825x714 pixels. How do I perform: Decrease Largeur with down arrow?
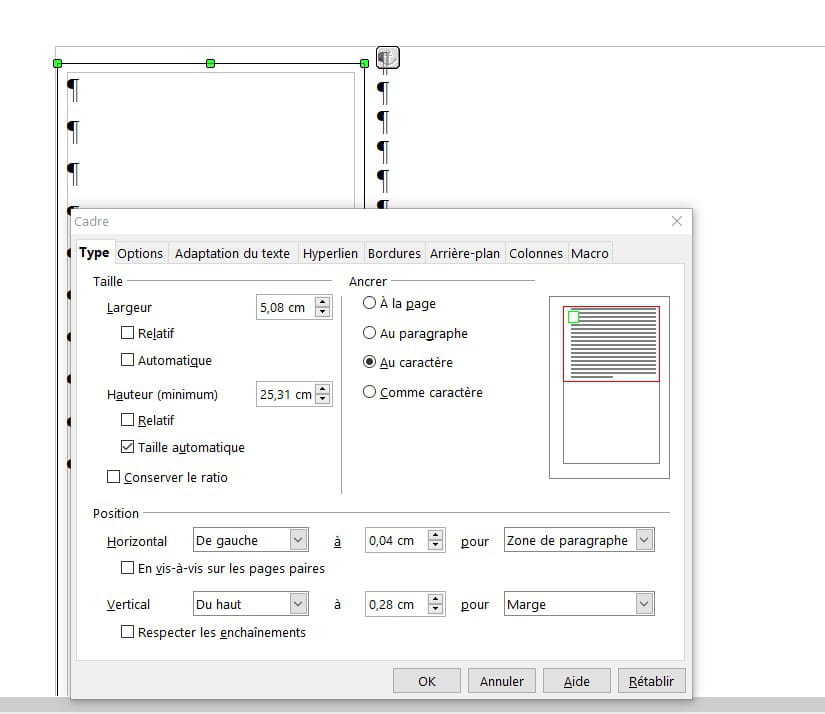(323, 313)
